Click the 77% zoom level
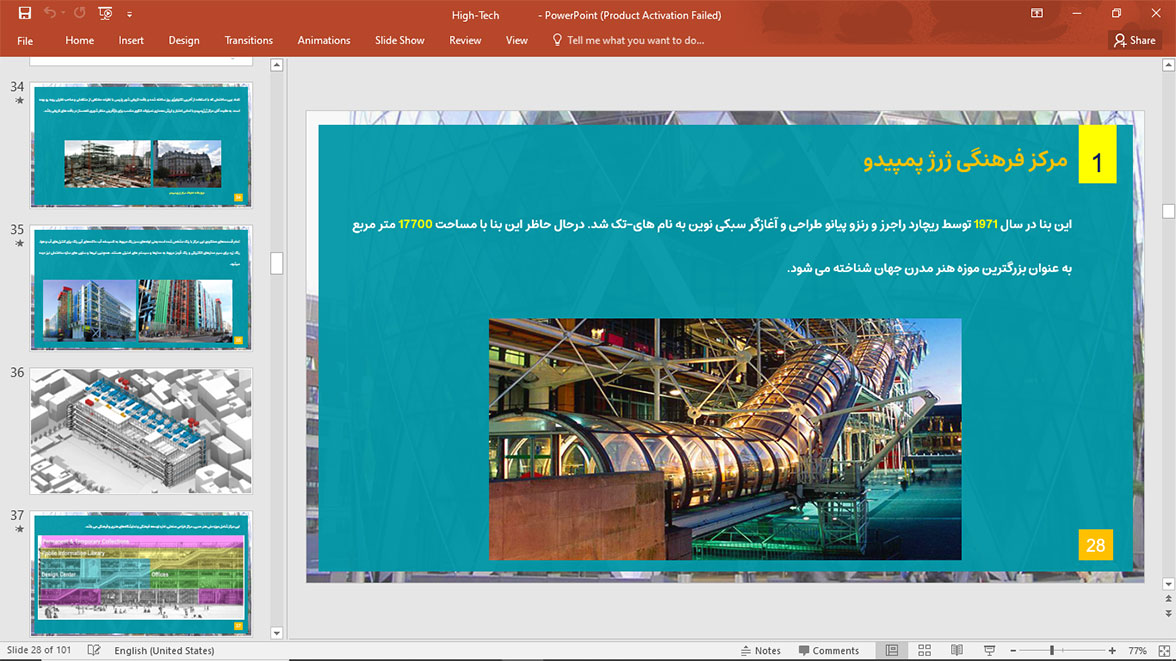The height and width of the screenshot is (661, 1176). pyautogui.click(x=1138, y=650)
